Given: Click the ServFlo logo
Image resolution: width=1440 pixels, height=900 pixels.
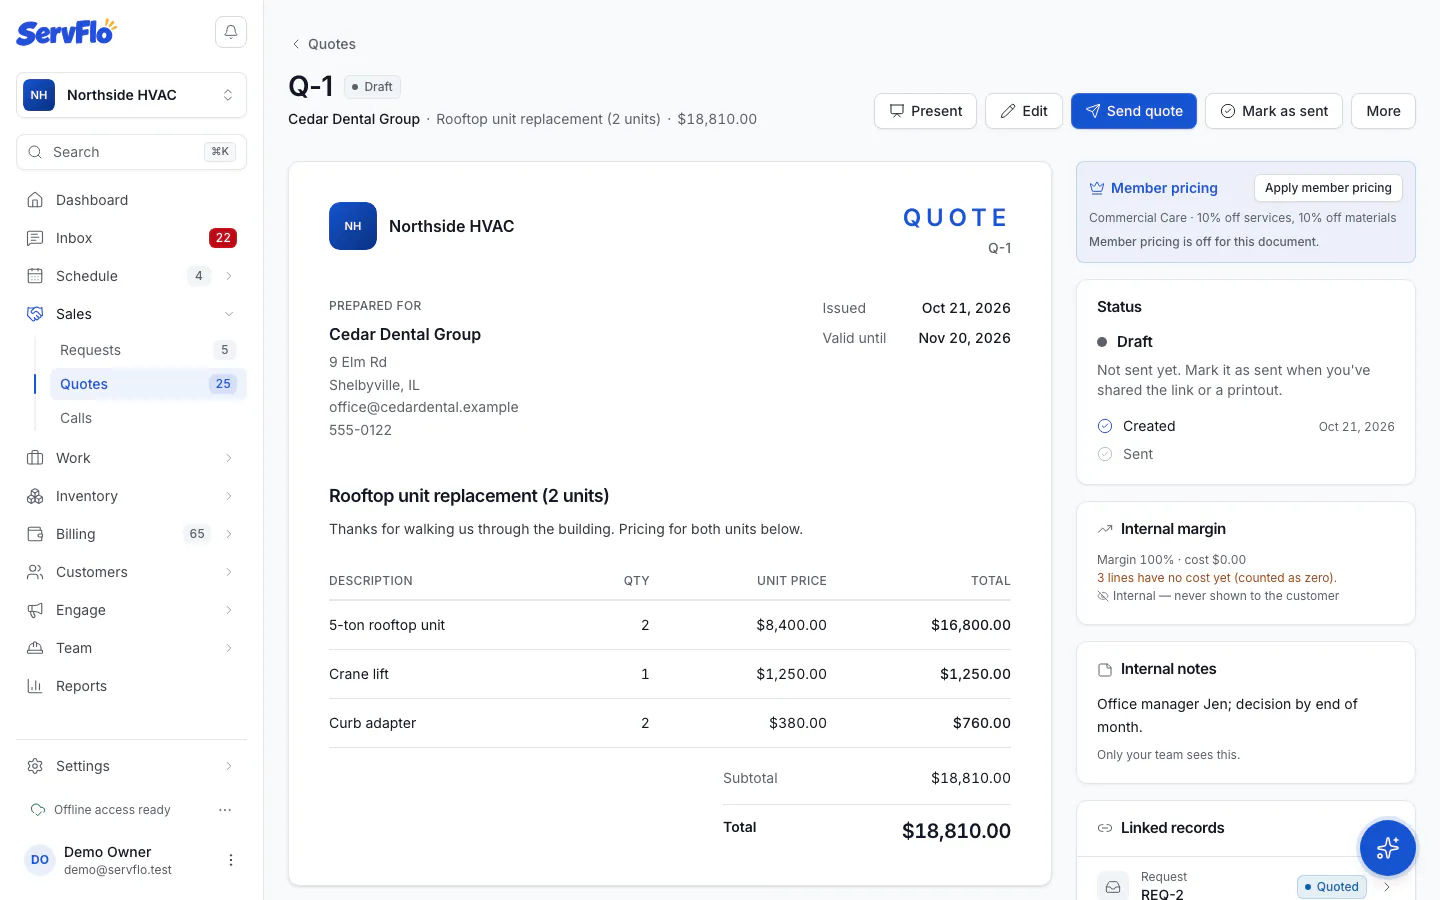Looking at the screenshot, I should pyautogui.click(x=66, y=32).
